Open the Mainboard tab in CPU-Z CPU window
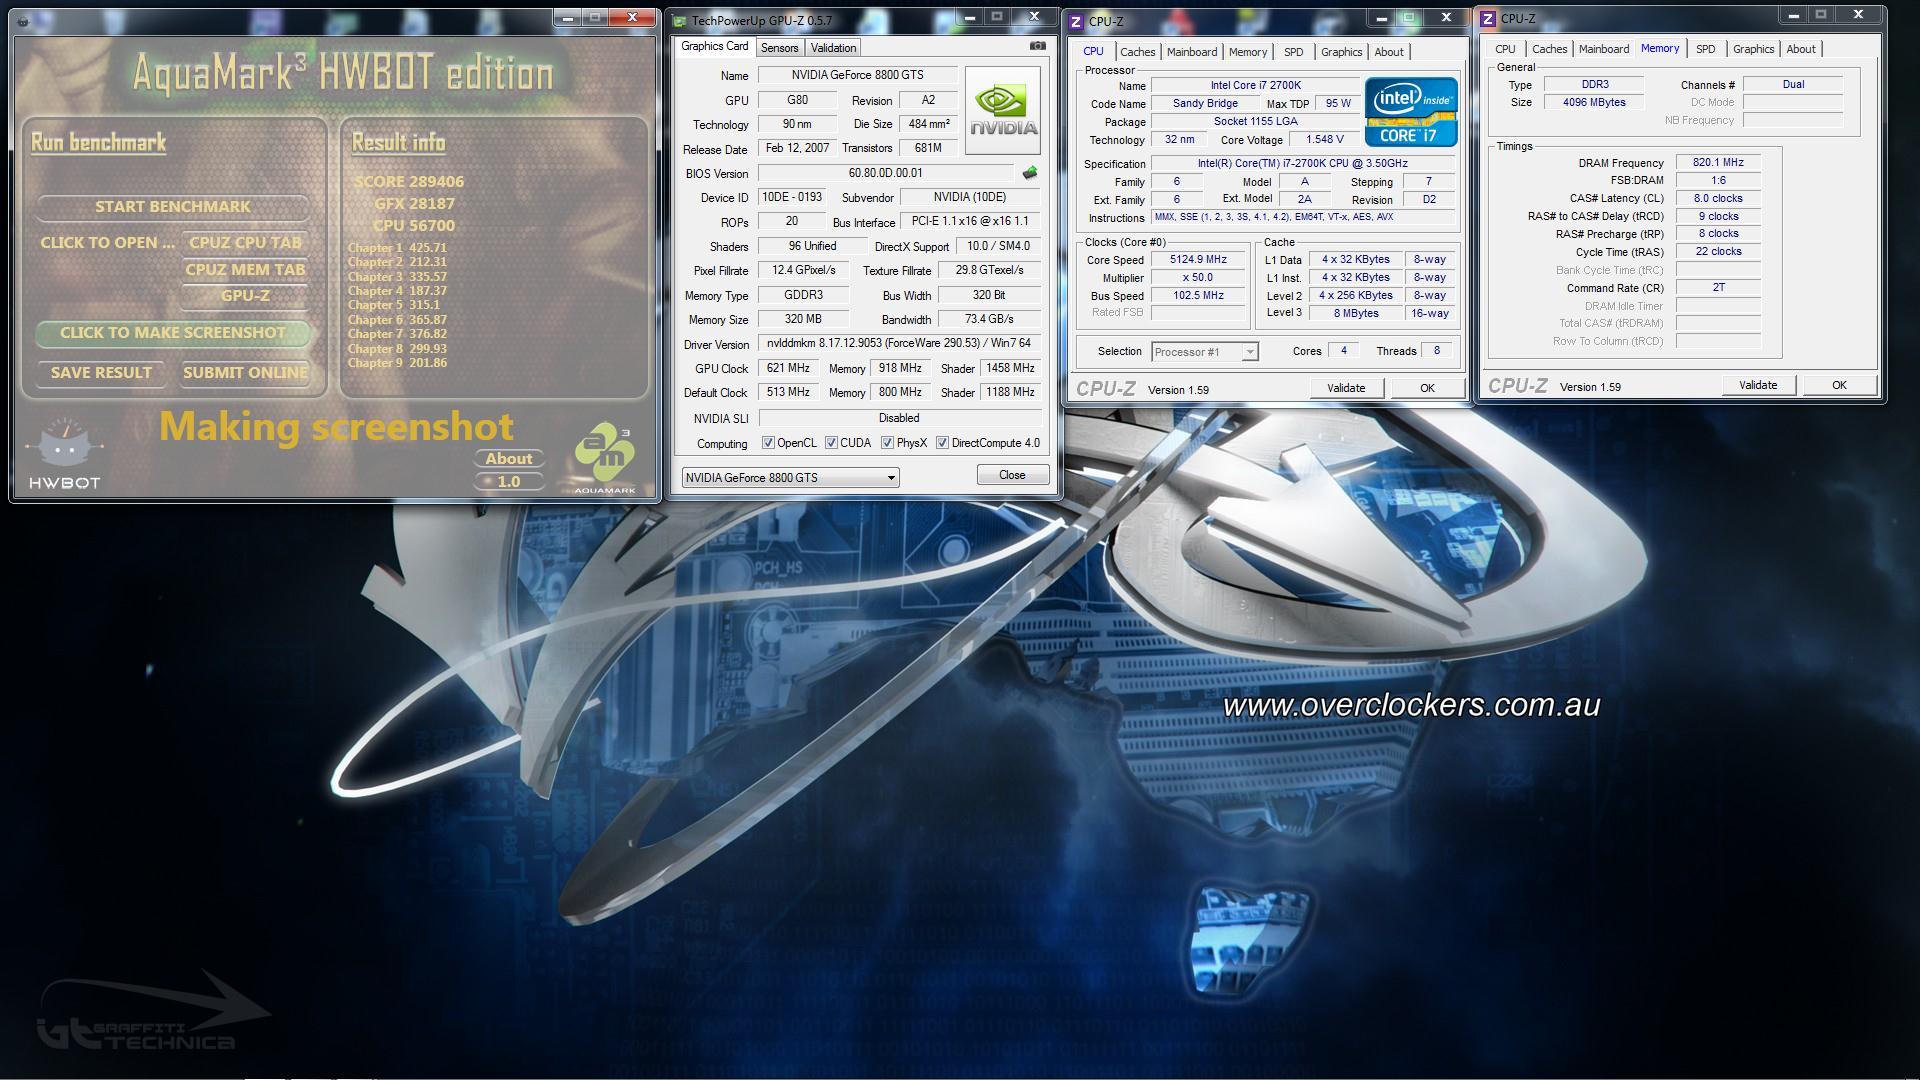This screenshot has width=1920, height=1080. click(x=1192, y=52)
